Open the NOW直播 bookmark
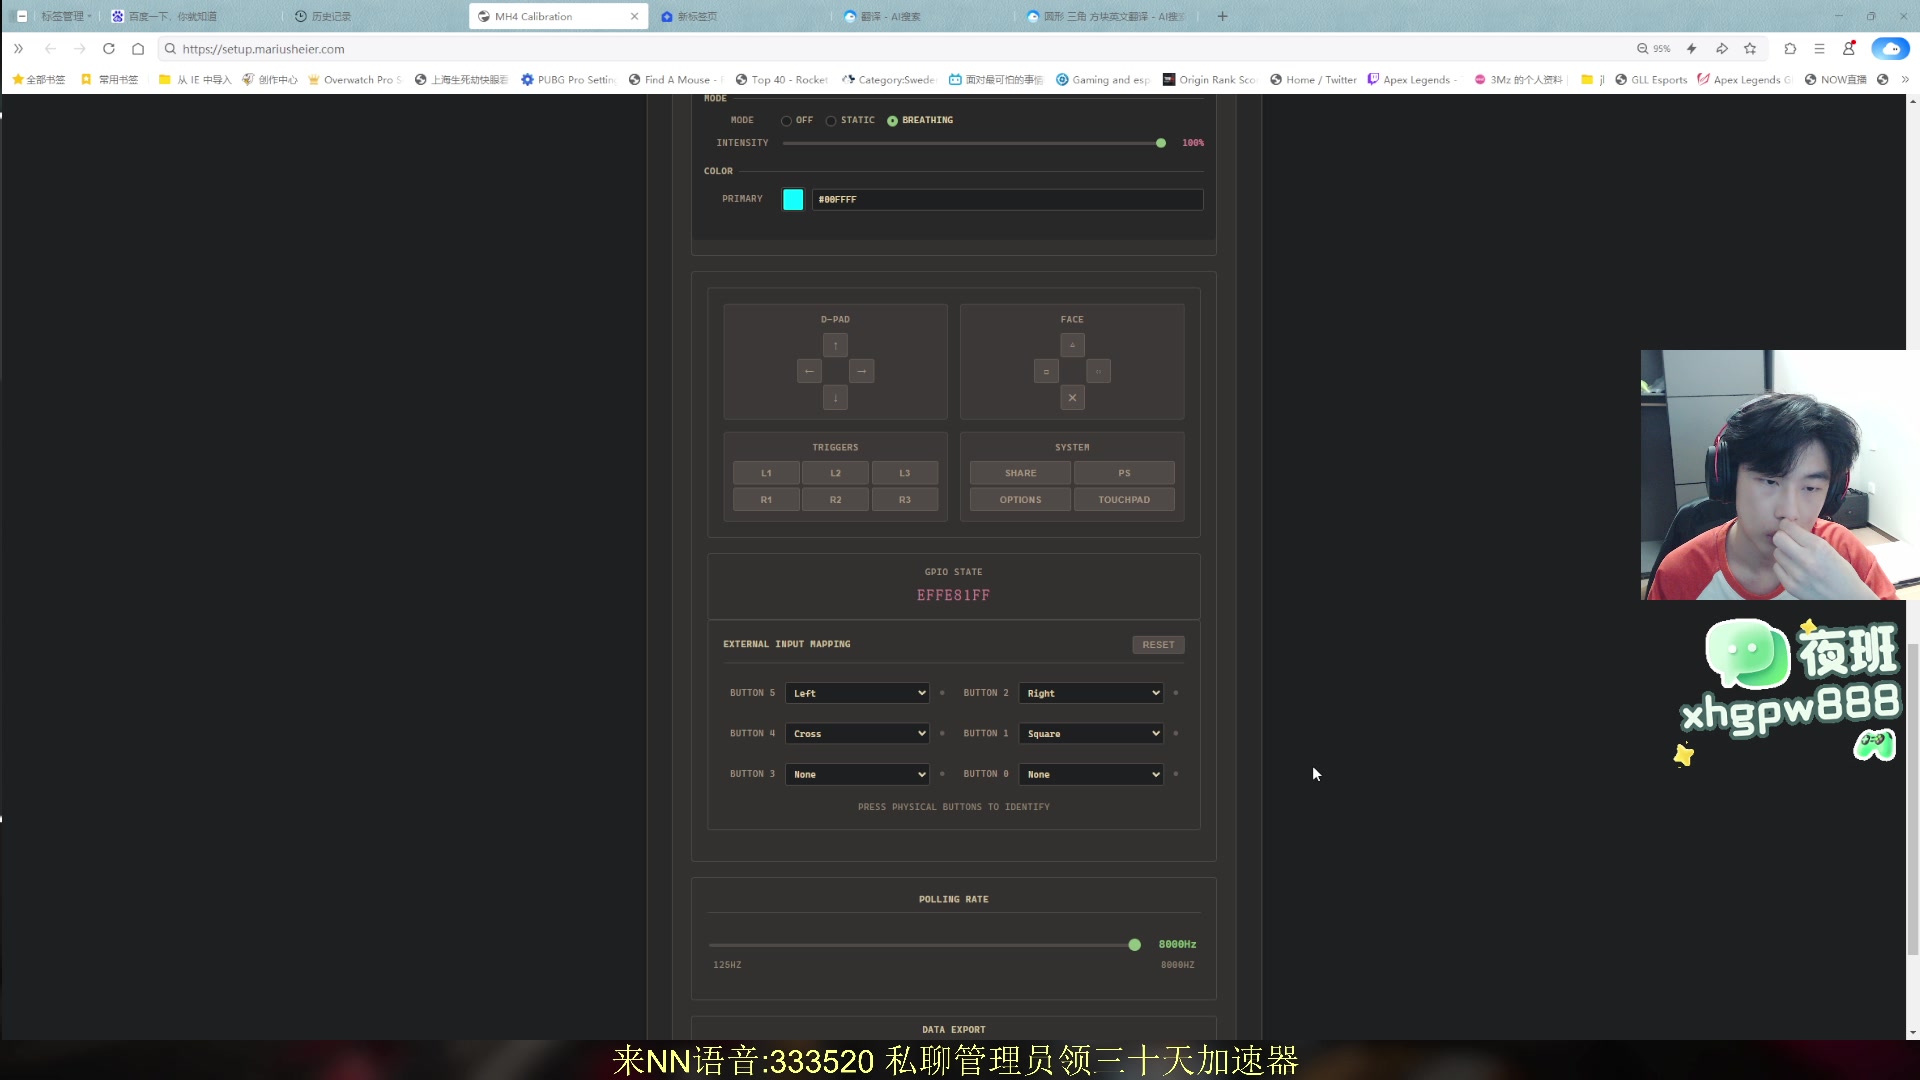Screen dimensions: 1920x1080 [1841, 79]
